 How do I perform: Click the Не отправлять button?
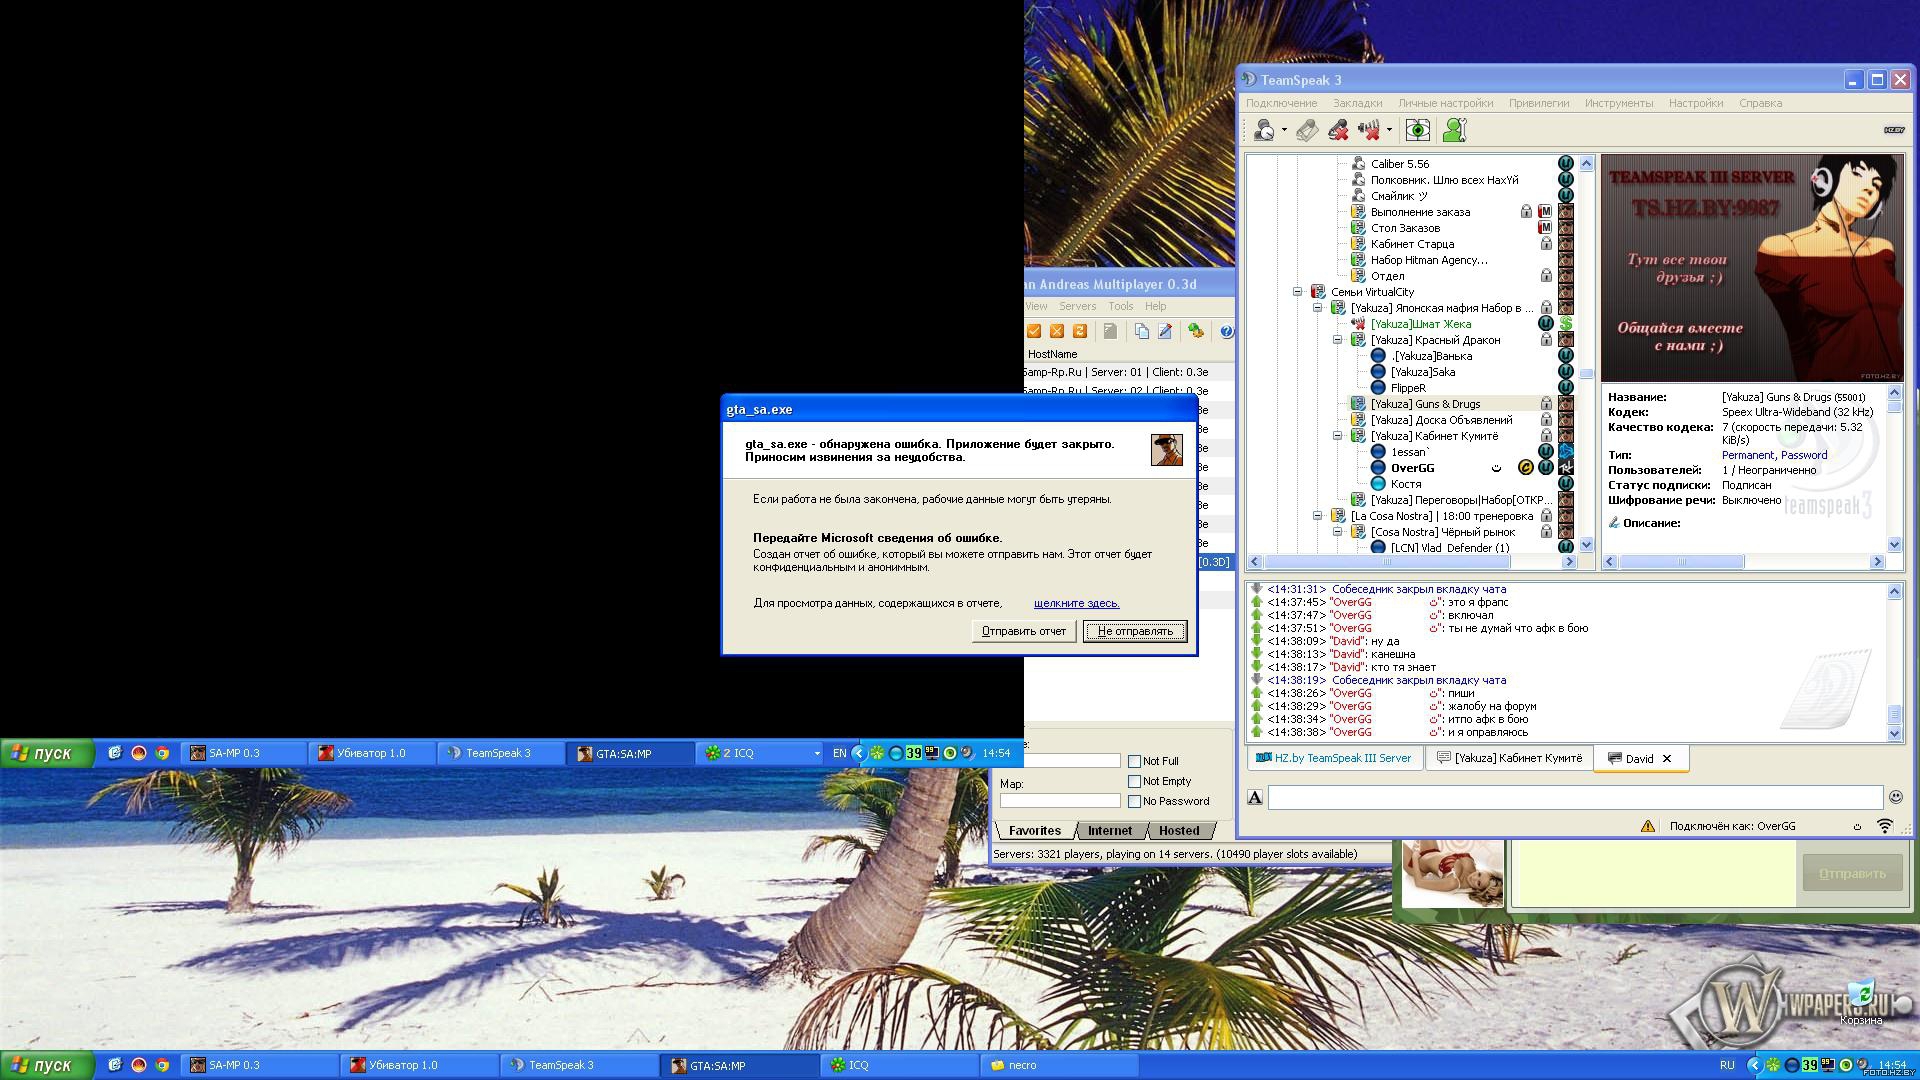(x=1135, y=631)
